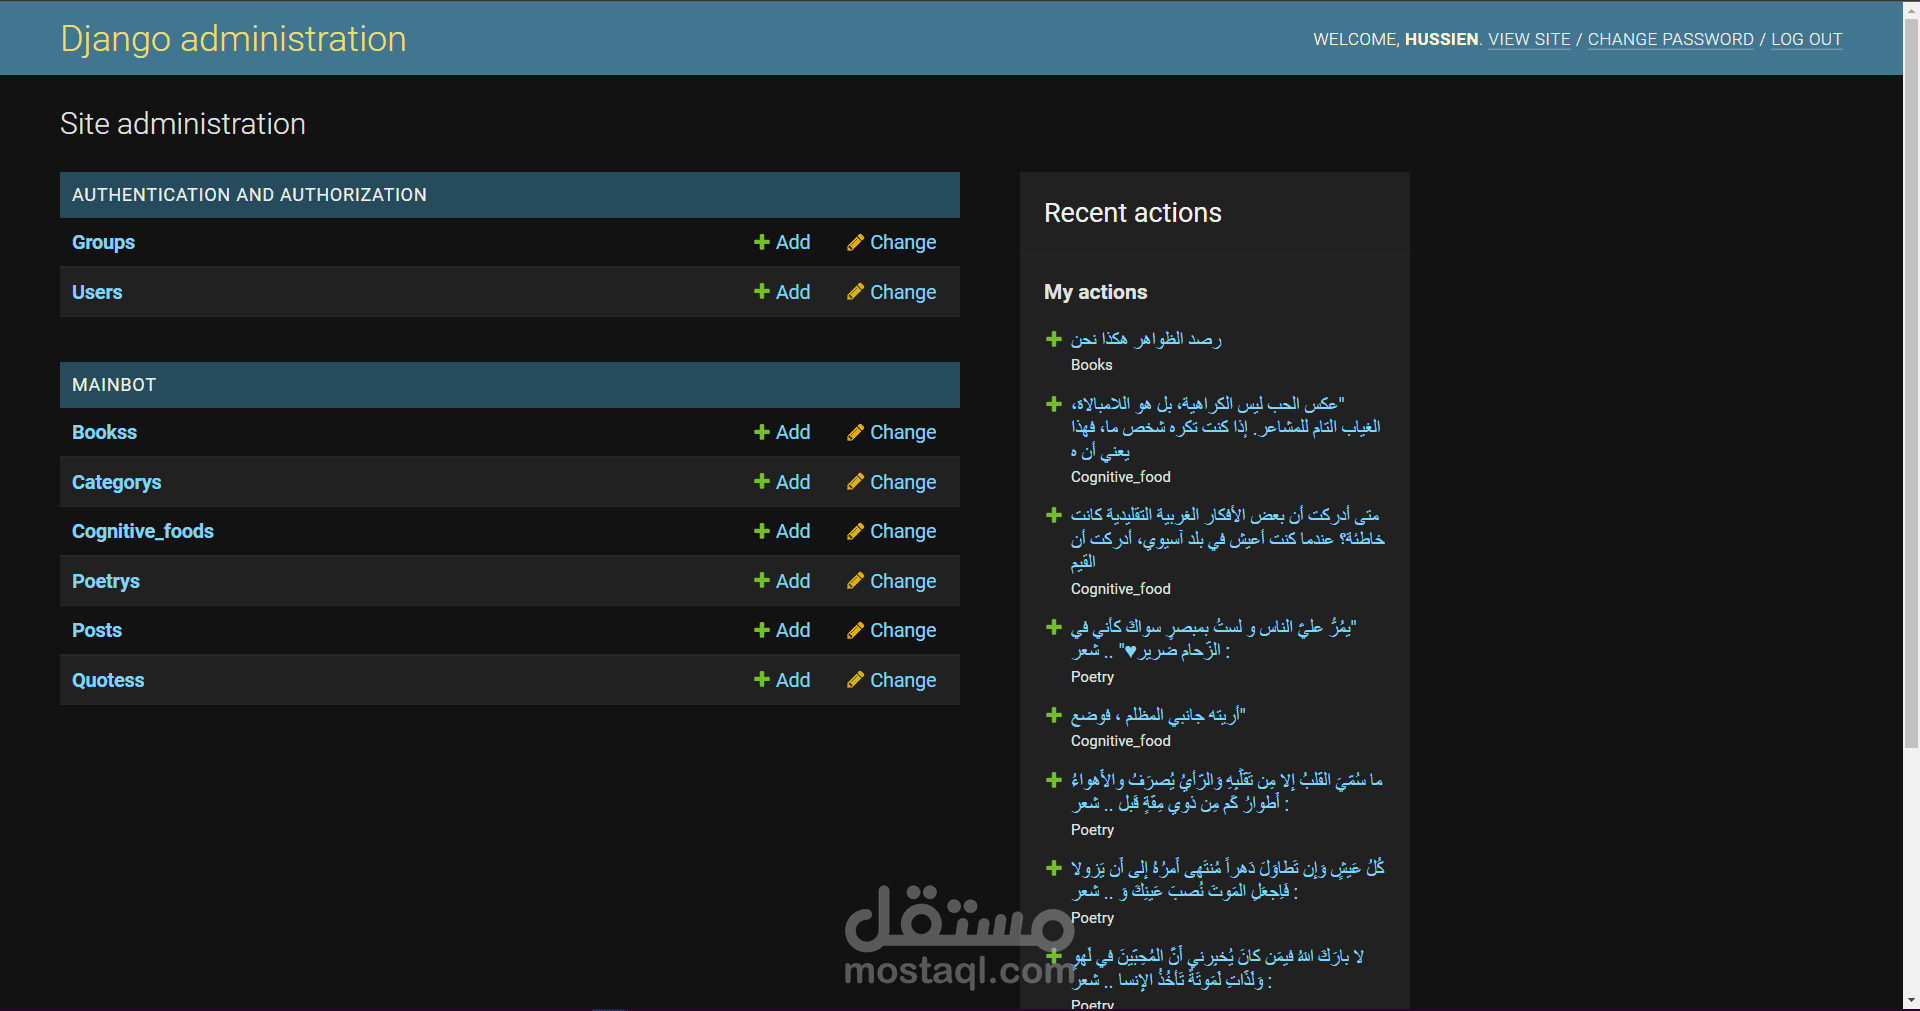Click the pencil icon for Categorys

point(855,481)
